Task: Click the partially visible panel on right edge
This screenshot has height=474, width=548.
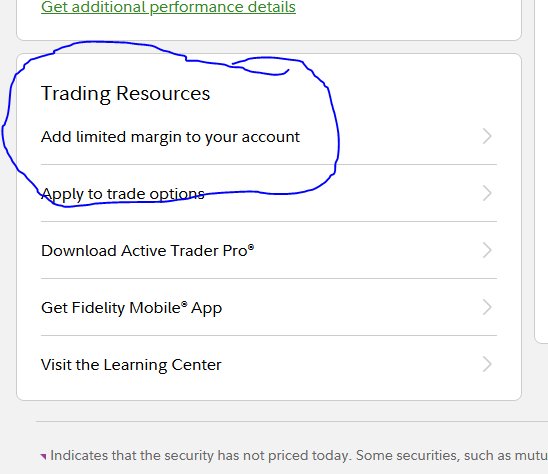Action: (x=541, y=171)
